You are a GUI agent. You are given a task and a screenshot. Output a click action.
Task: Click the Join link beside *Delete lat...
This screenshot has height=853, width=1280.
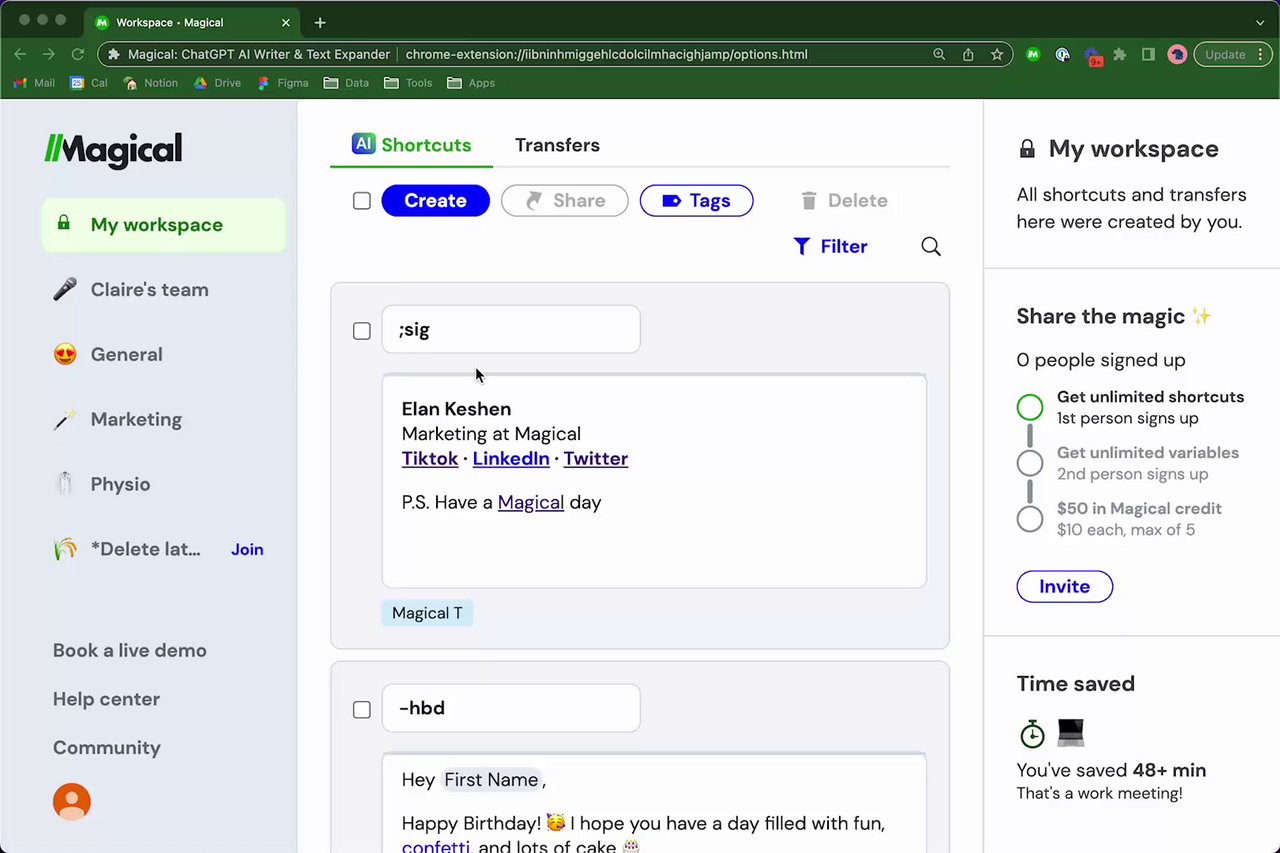click(x=247, y=549)
